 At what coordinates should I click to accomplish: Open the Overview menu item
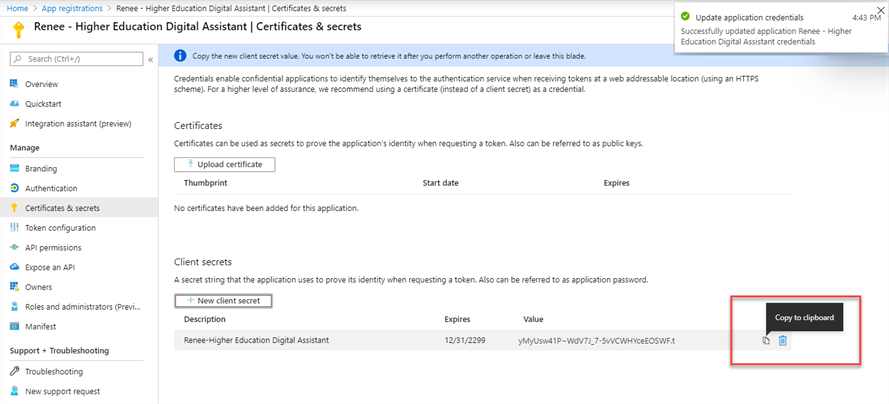coord(41,84)
